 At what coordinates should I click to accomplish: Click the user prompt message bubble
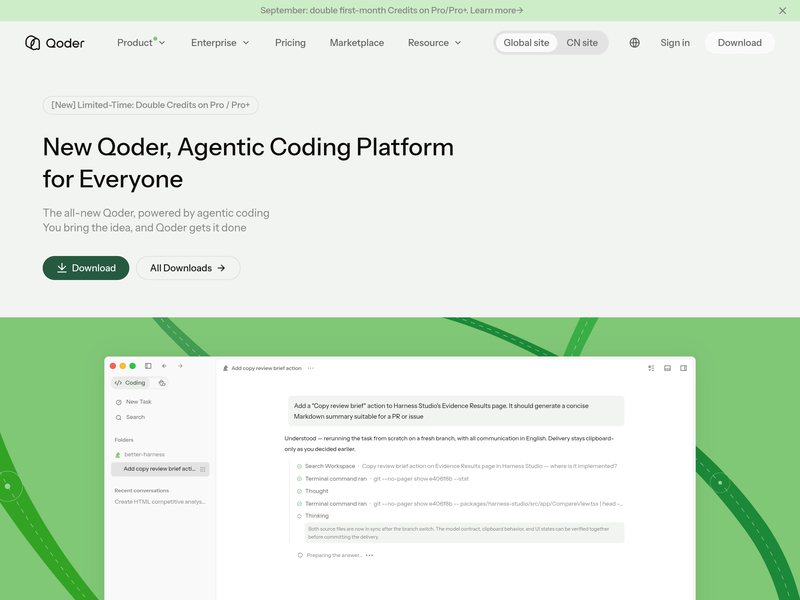pyautogui.click(x=456, y=411)
